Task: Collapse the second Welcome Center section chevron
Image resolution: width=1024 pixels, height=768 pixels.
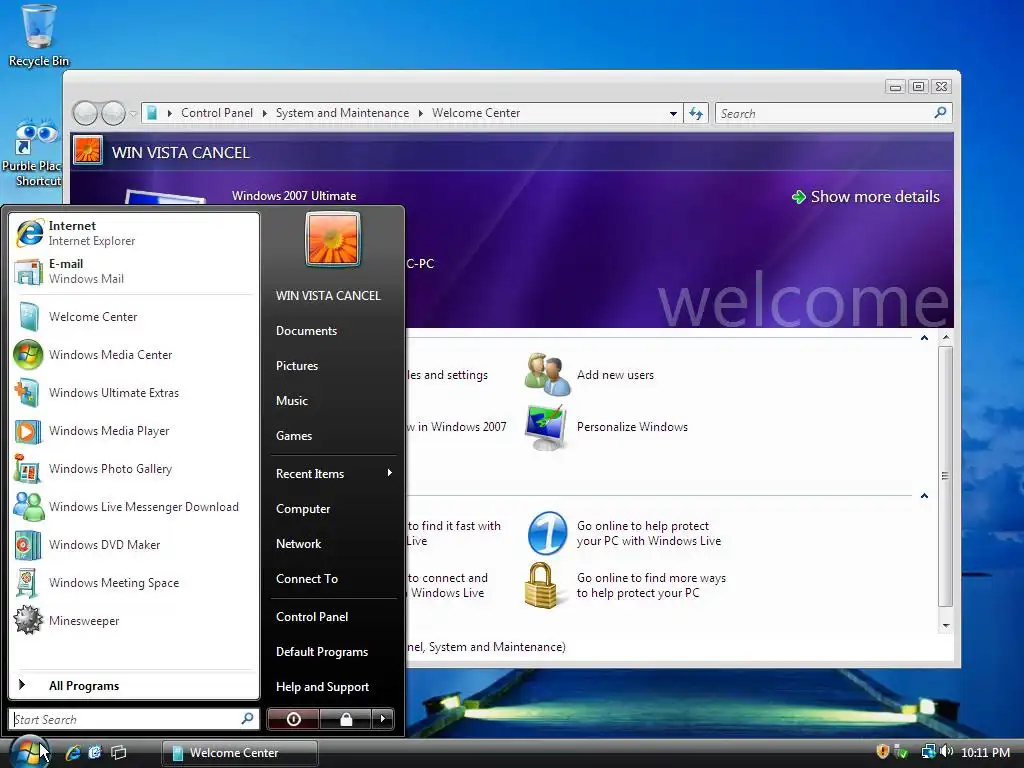Action: click(924, 496)
